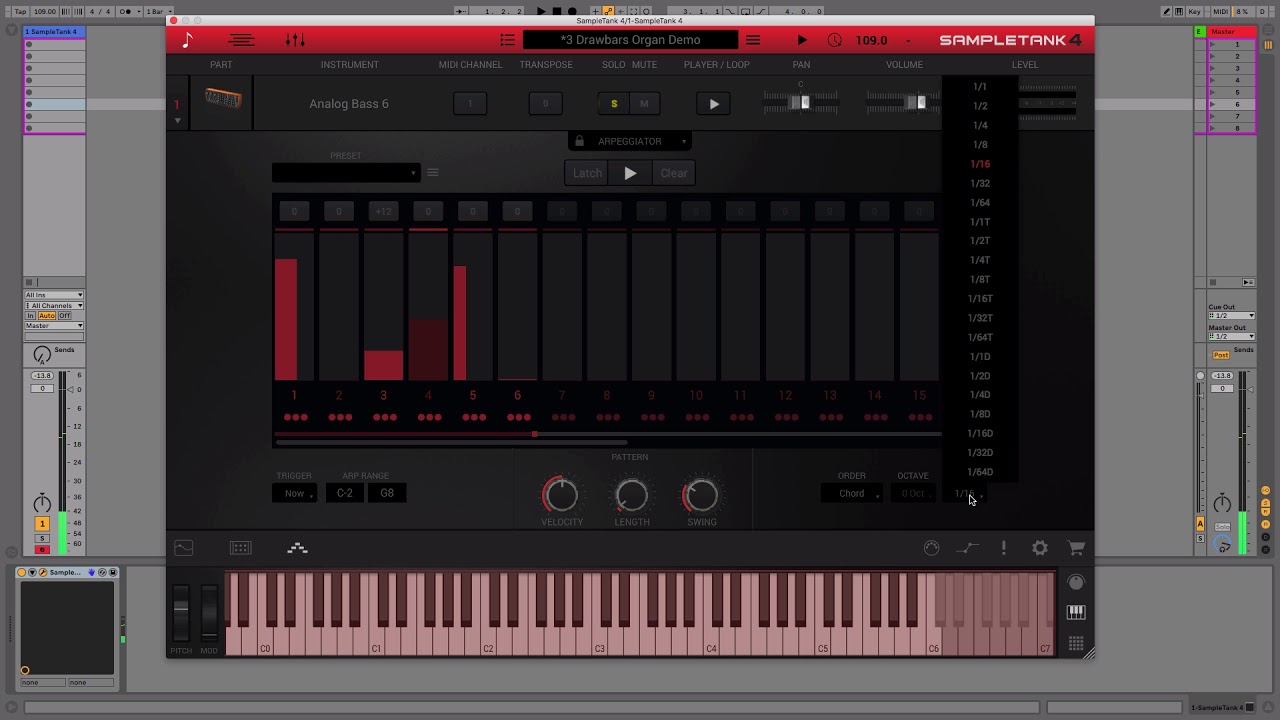This screenshot has height=720, width=1280.
Task: Start transport playback in SampleTank header
Action: coord(801,40)
